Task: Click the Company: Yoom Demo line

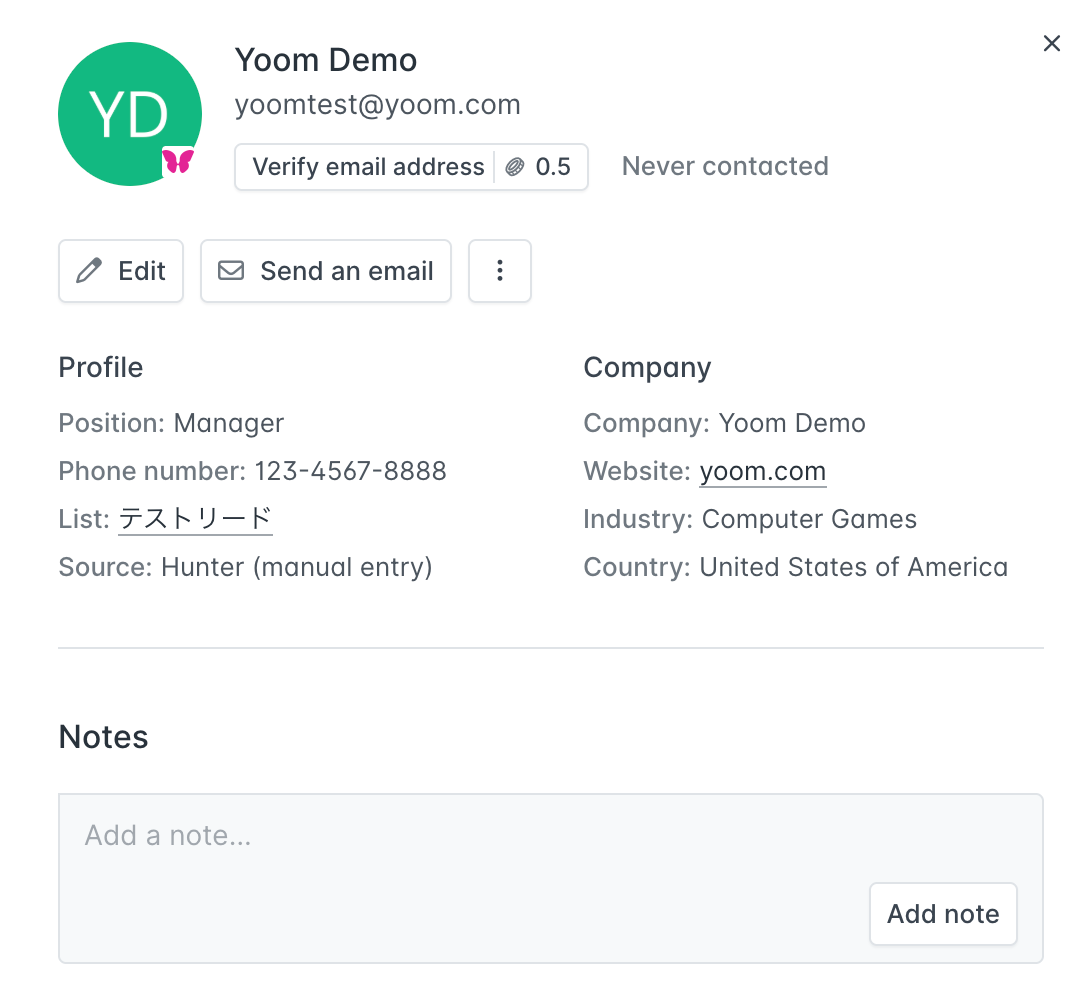Action: click(725, 423)
